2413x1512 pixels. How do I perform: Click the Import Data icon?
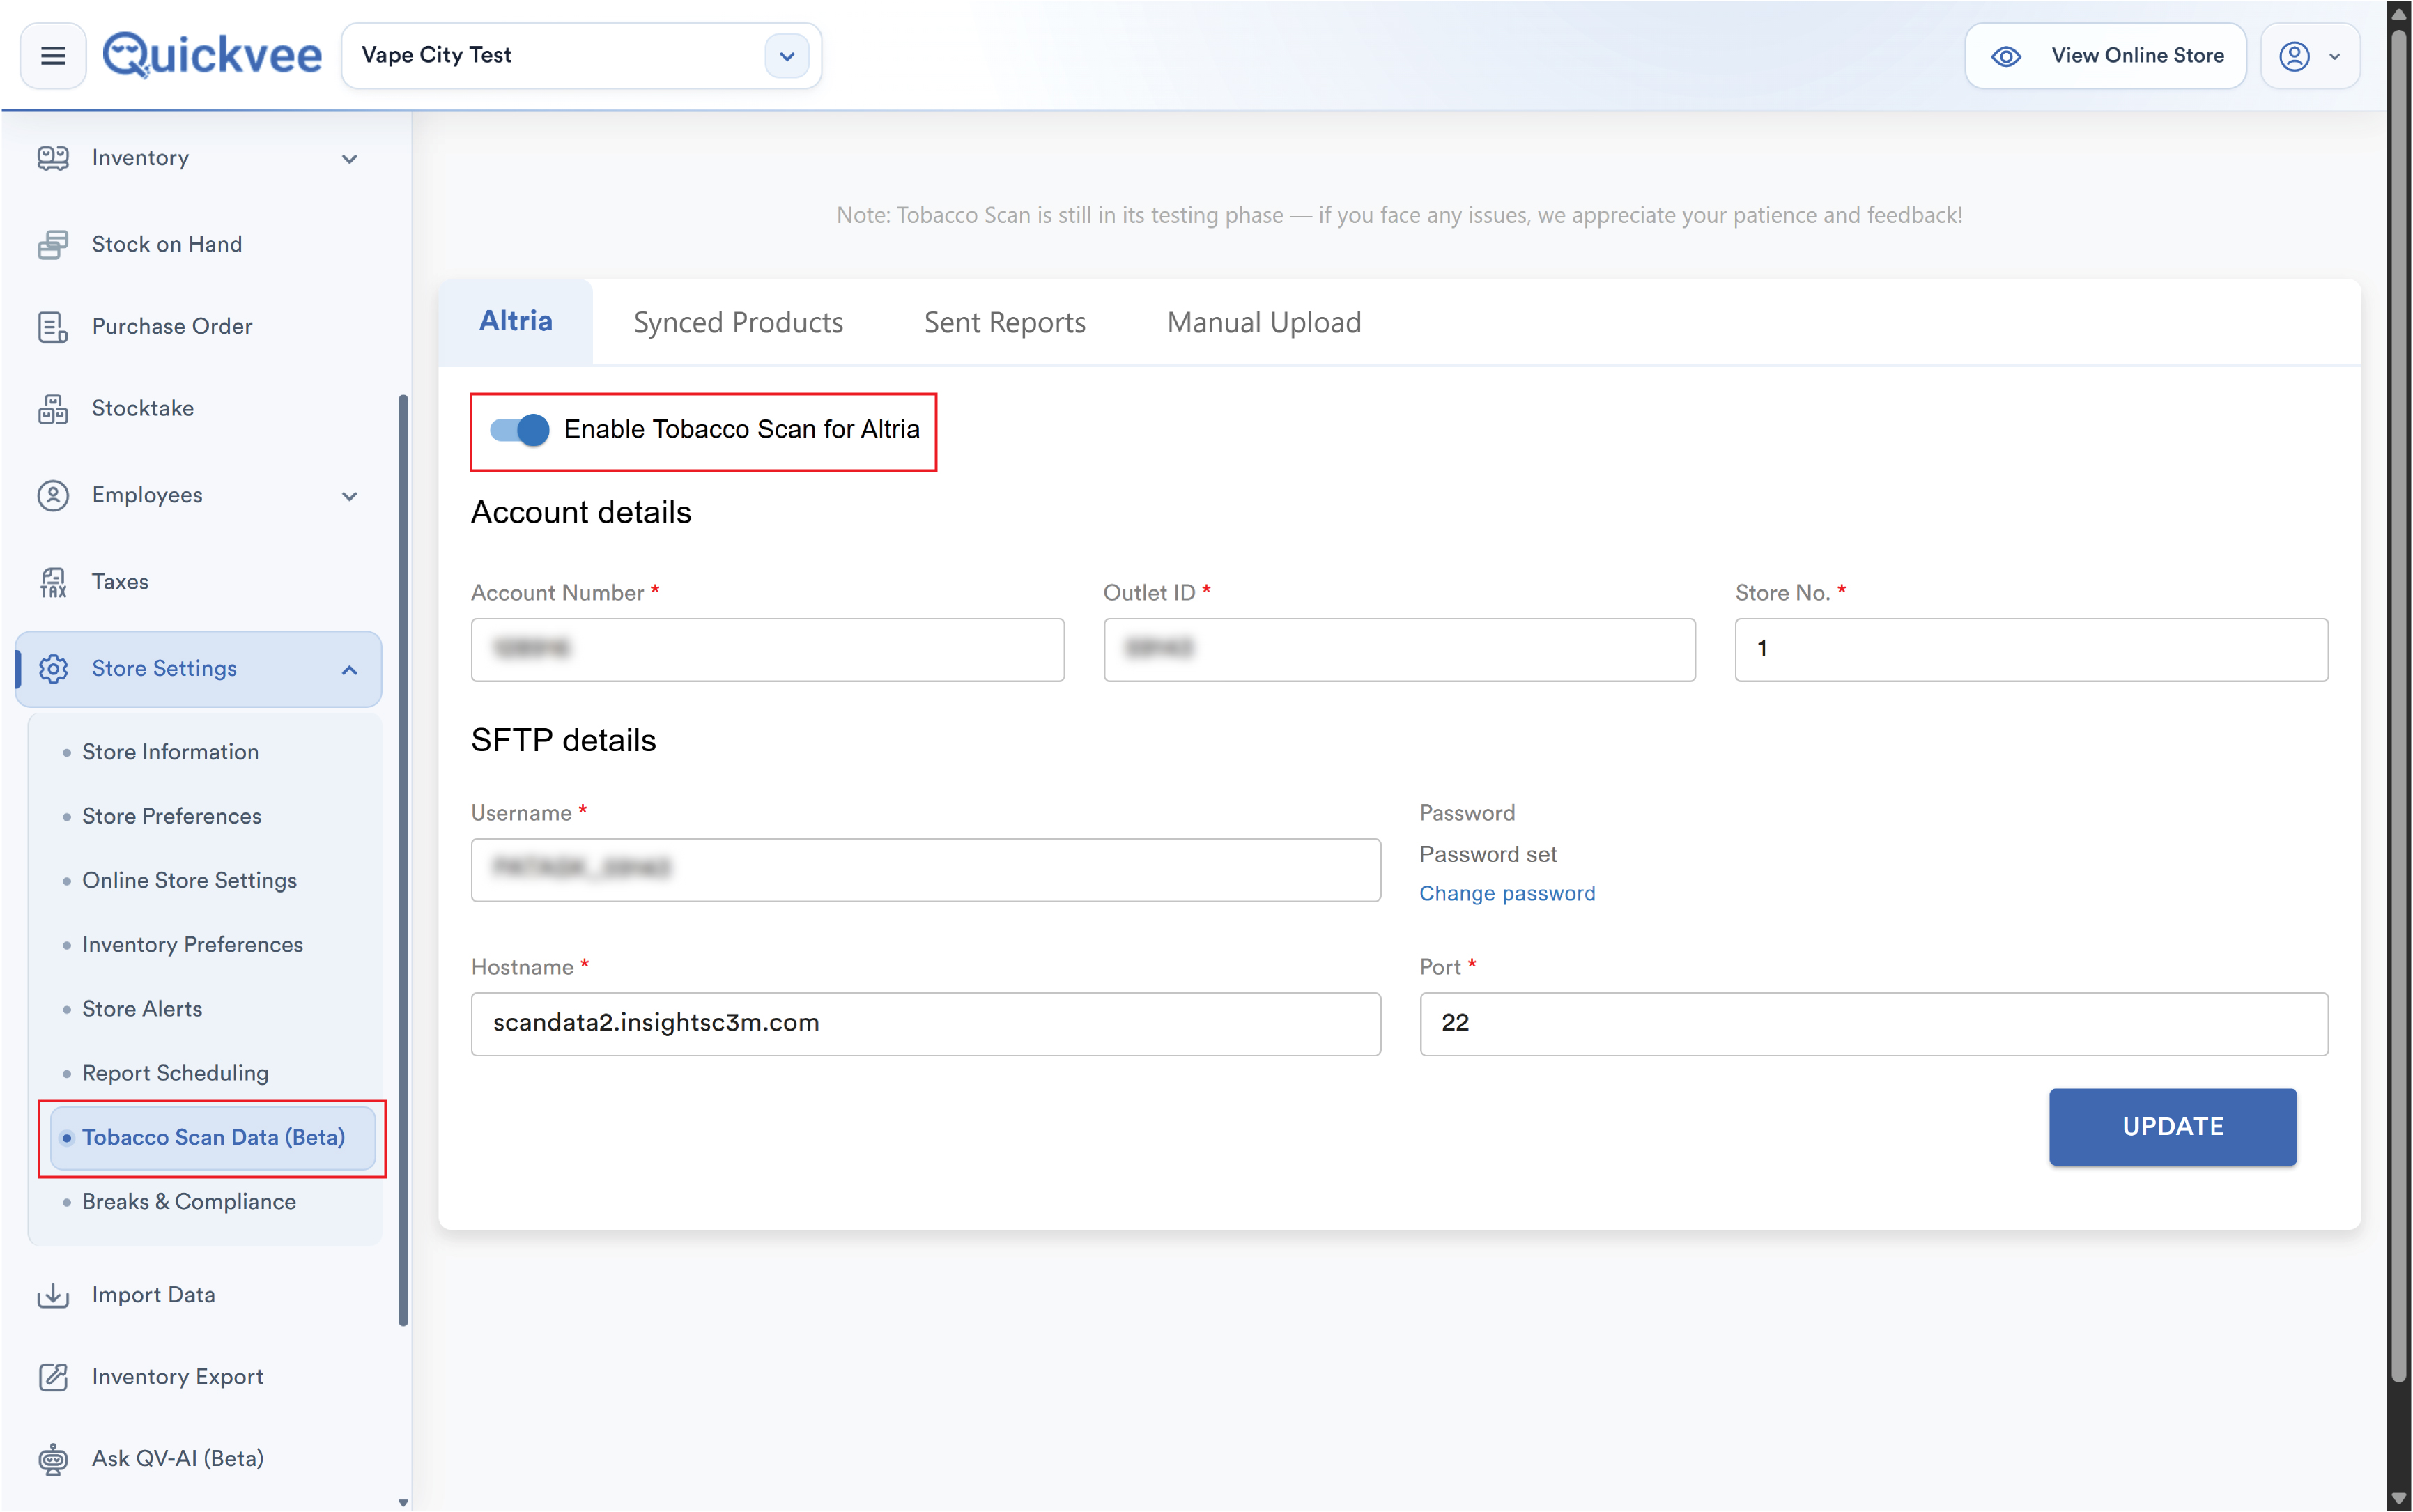point(53,1295)
